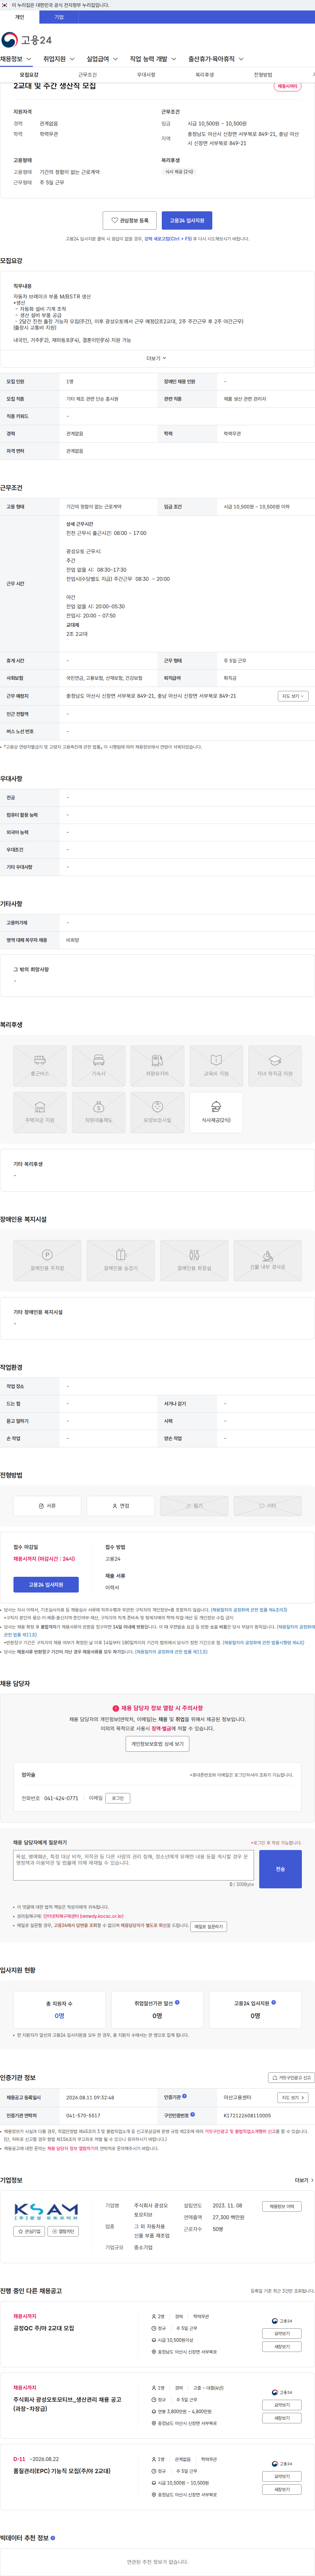Click the heart 관심정보 등록 button

coord(130,220)
